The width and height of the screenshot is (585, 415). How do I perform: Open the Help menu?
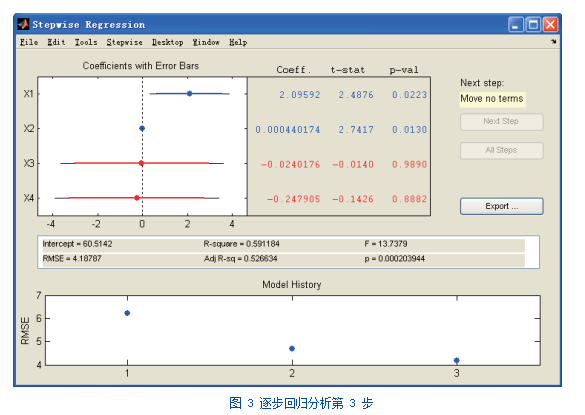pos(238,42)
